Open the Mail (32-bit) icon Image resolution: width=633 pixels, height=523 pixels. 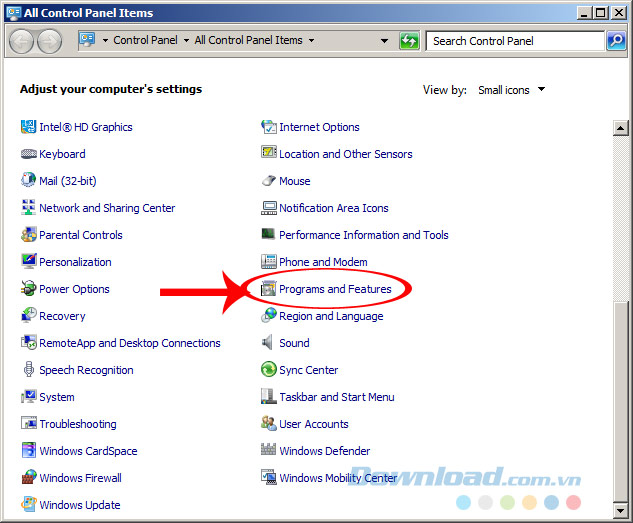tap(28, 180)
